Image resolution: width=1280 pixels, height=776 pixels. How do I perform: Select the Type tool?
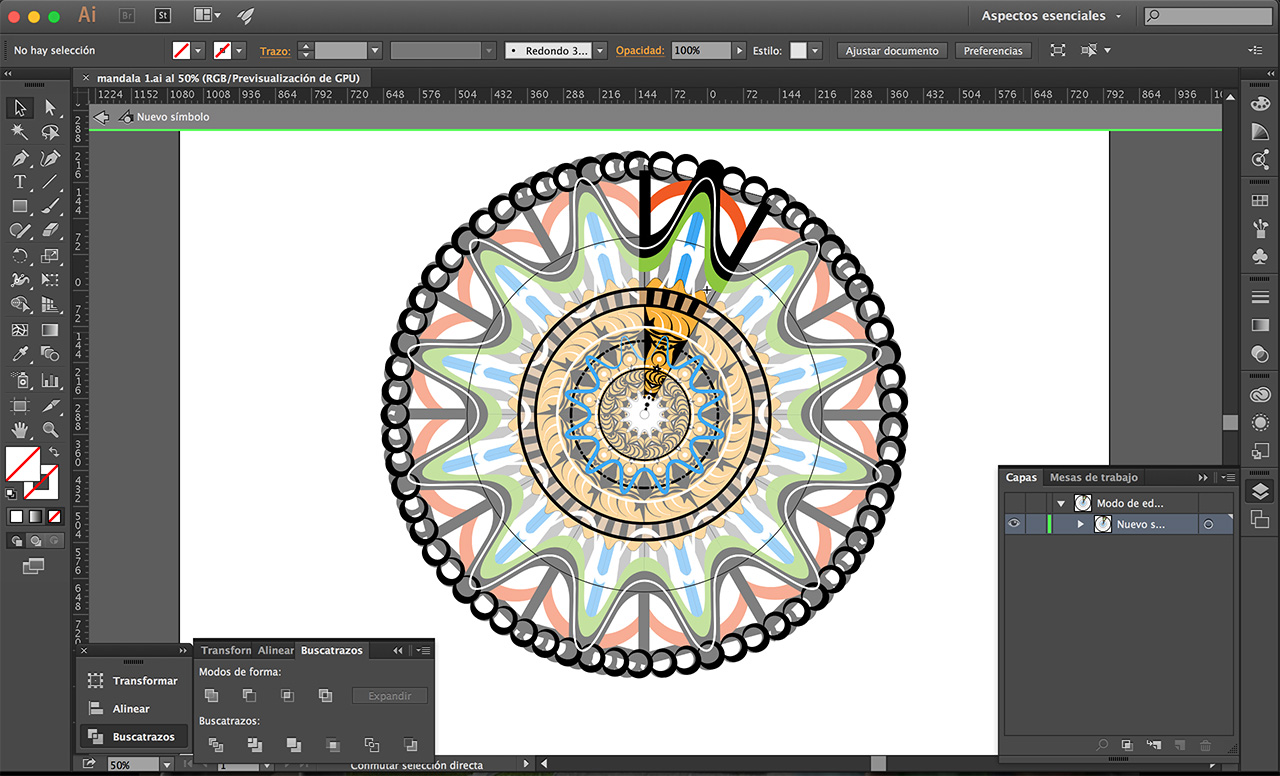[20, 182]
